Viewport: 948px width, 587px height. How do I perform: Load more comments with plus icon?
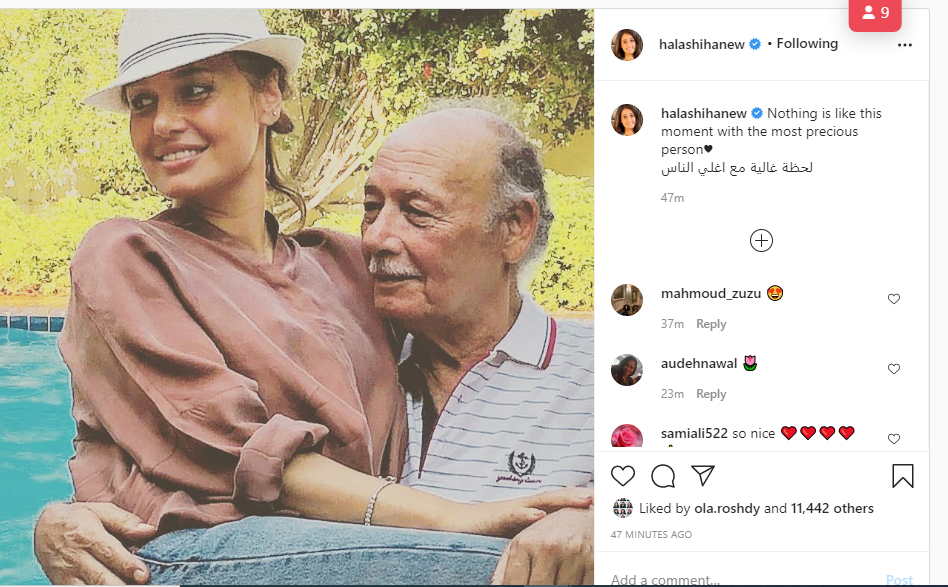point(761,240)
